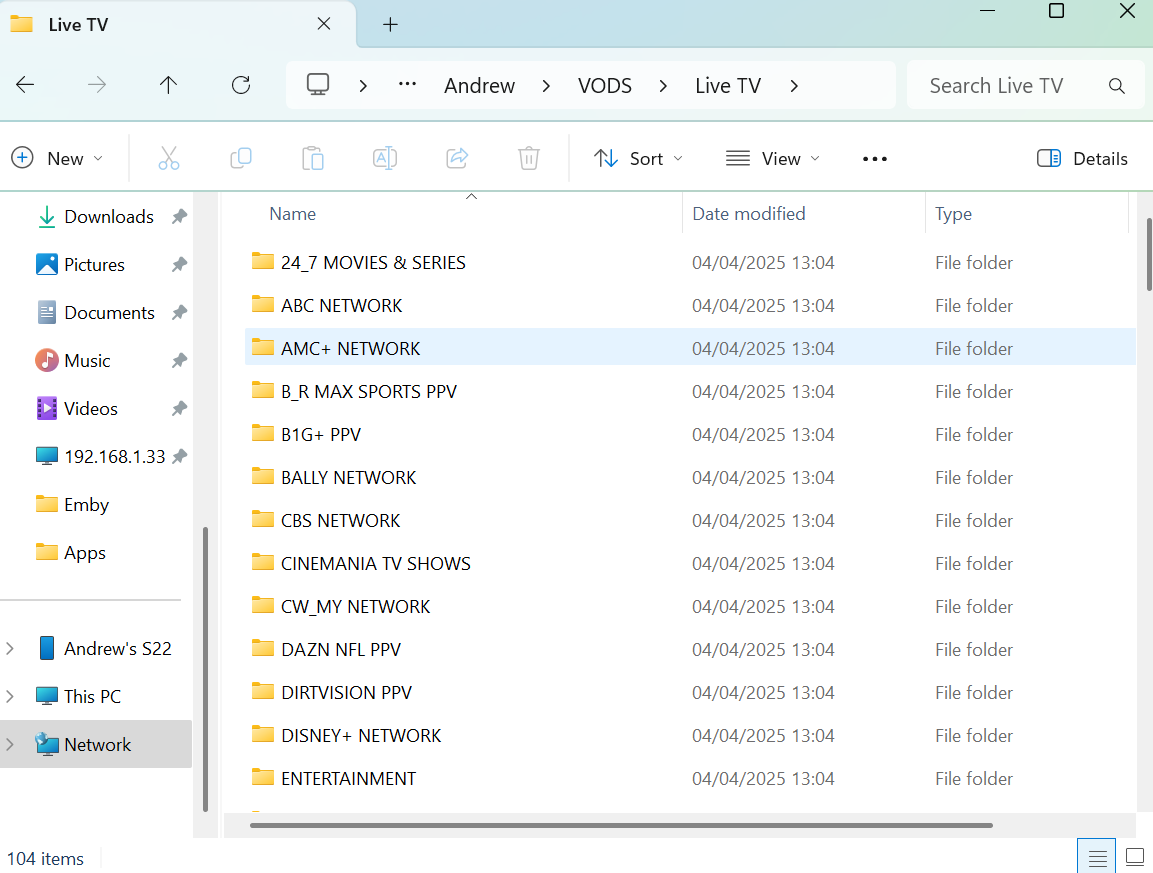Switch to large thumbnails view in status bar
The width and height of the screenshot is (1153, 873).
click(1134, 857)
